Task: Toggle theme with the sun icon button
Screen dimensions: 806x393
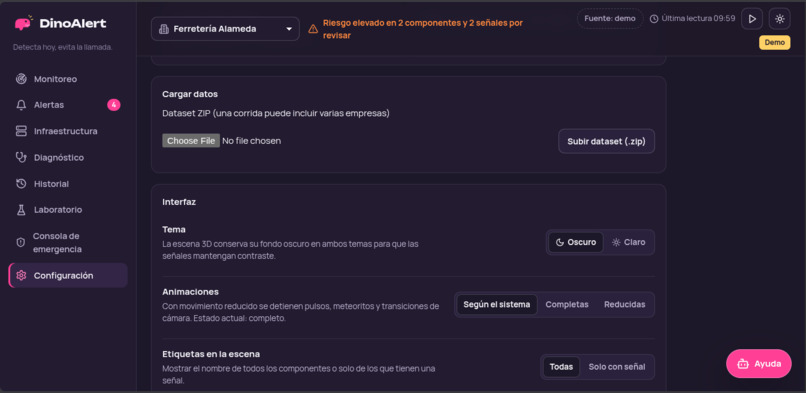Action: click(x=780, y=19)
